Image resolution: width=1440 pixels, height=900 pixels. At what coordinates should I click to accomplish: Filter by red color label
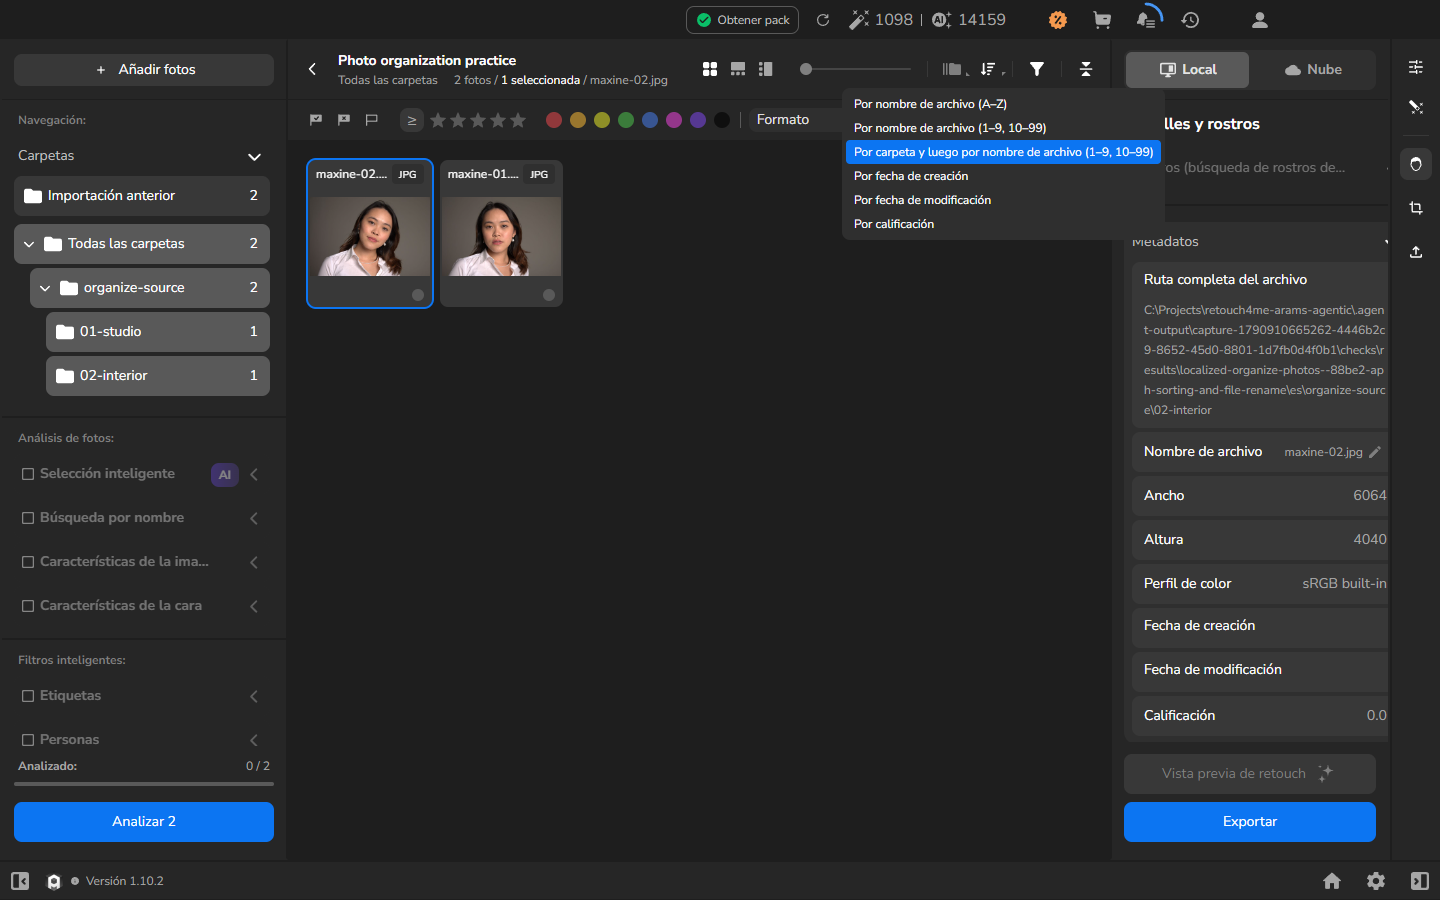(554, 120)
